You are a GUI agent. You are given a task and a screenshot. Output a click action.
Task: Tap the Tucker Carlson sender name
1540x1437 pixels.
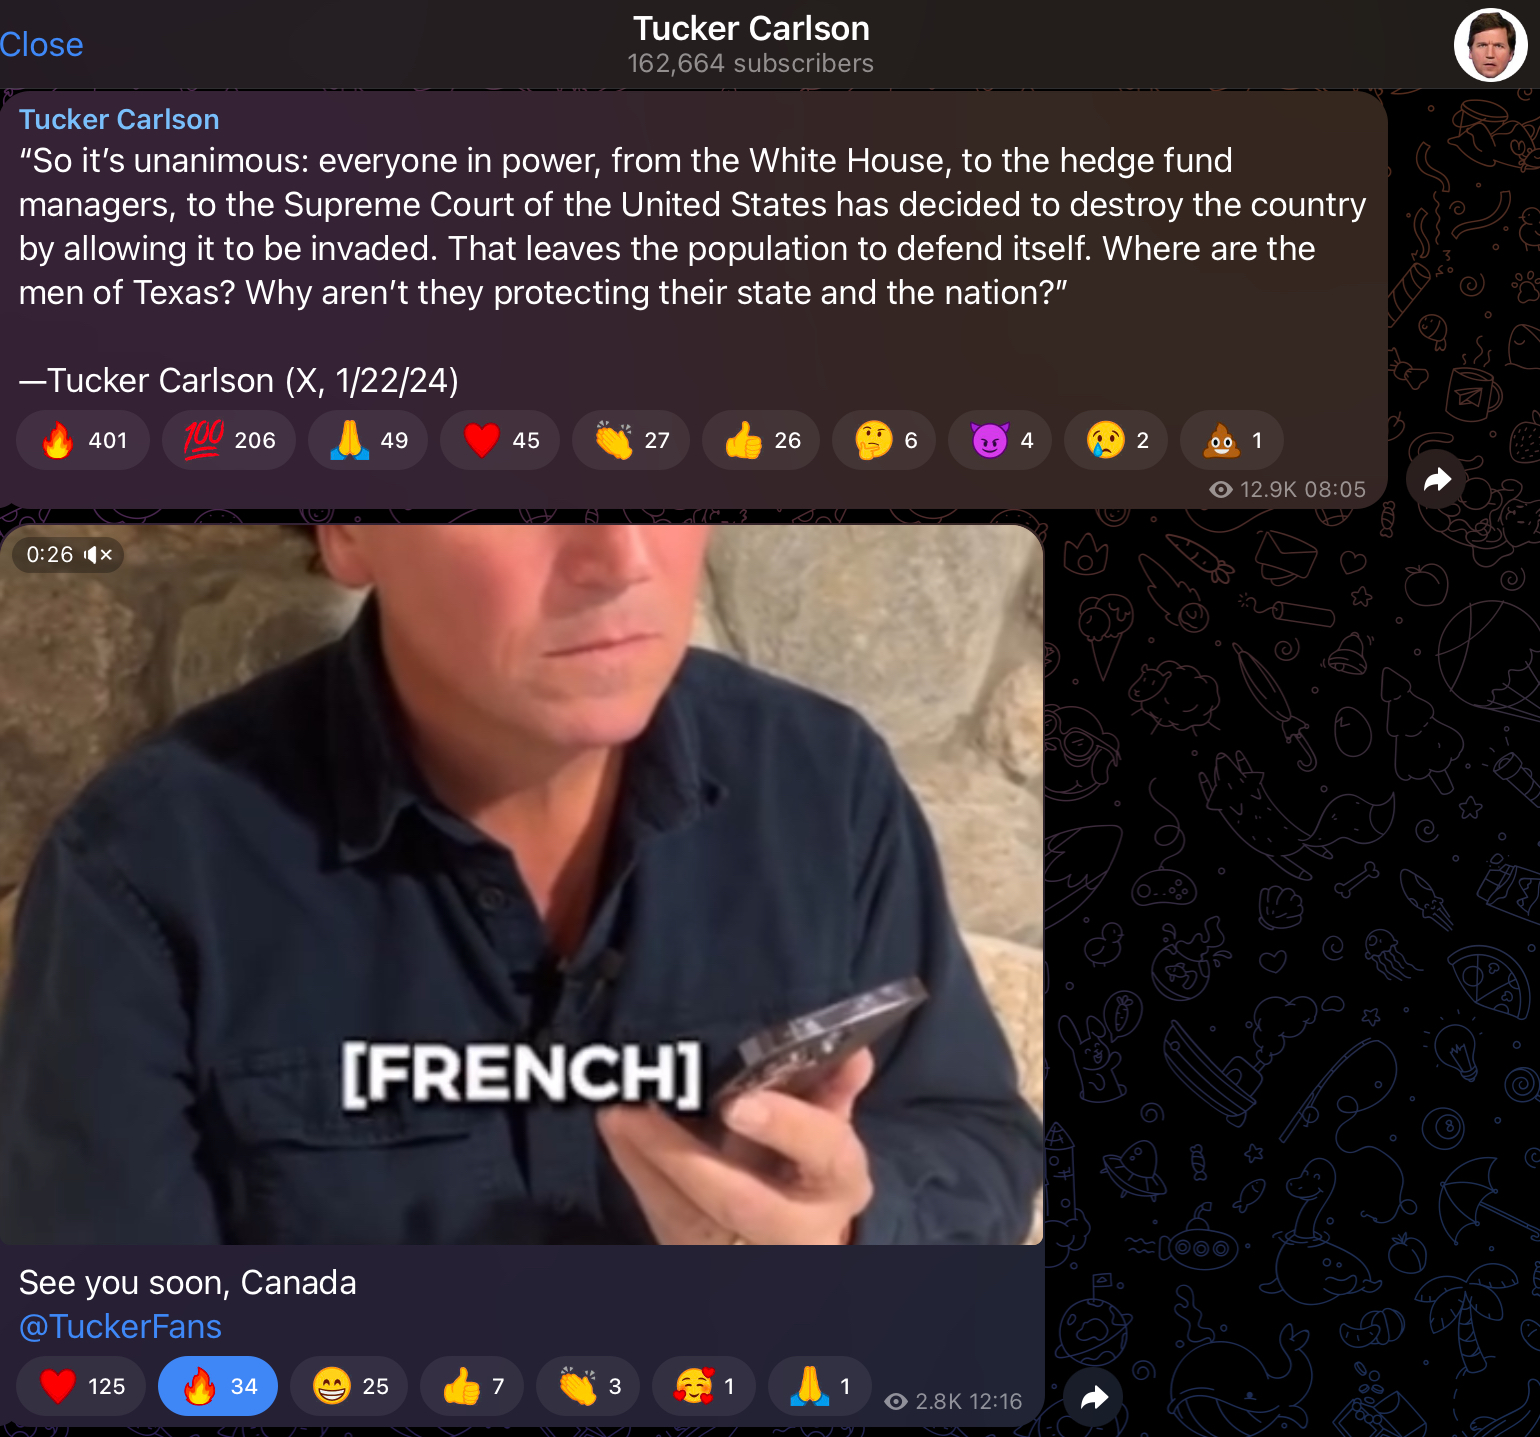click(119, 119)
